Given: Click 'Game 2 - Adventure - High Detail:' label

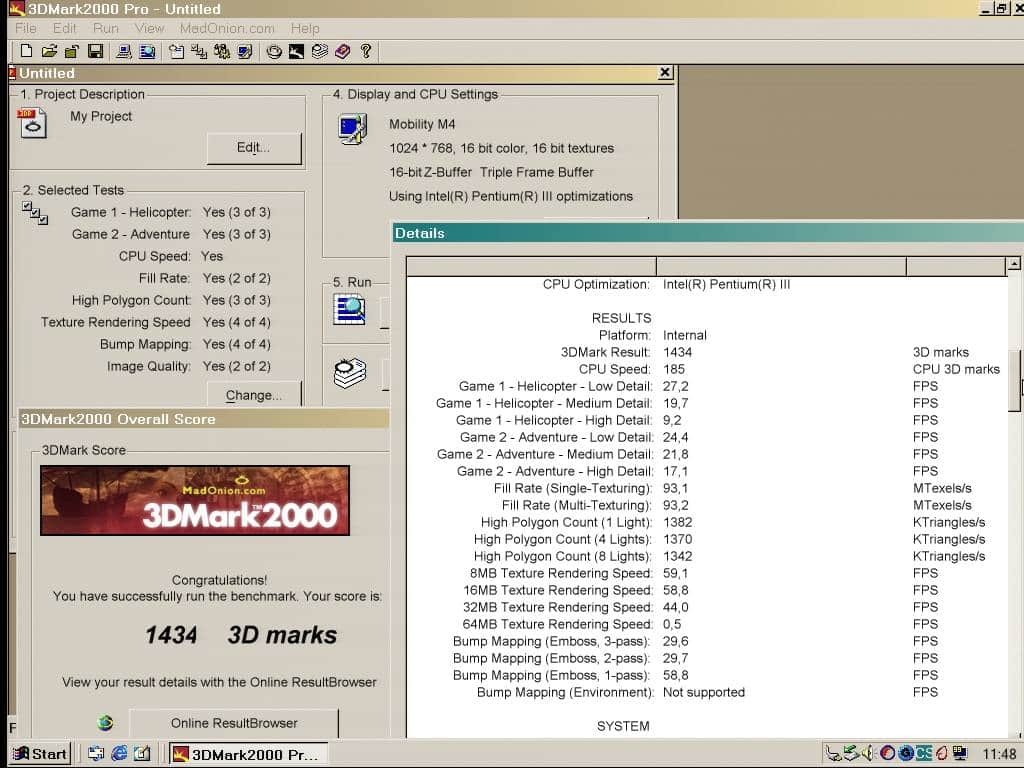Looking at the screenshot, I should [x=554, y=471].
